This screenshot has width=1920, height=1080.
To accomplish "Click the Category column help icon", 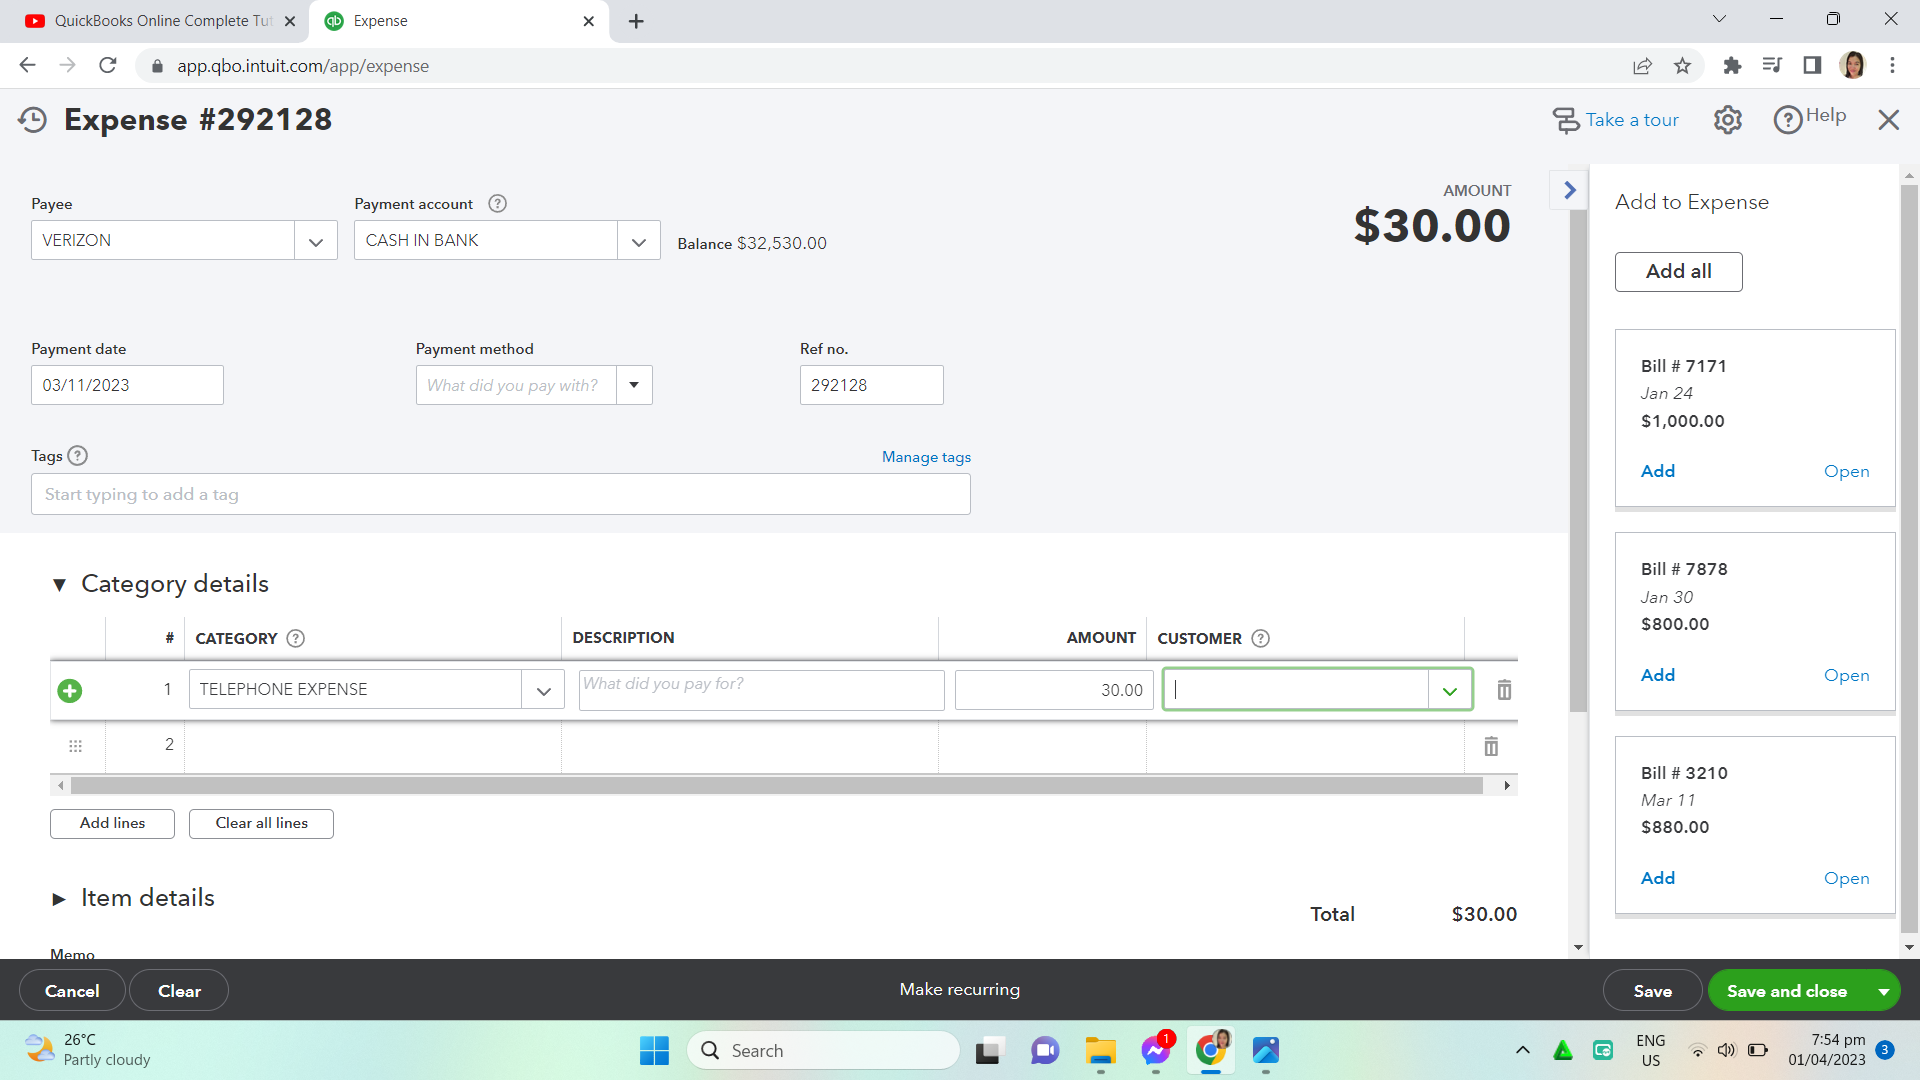I will click(x=296, y=638).
